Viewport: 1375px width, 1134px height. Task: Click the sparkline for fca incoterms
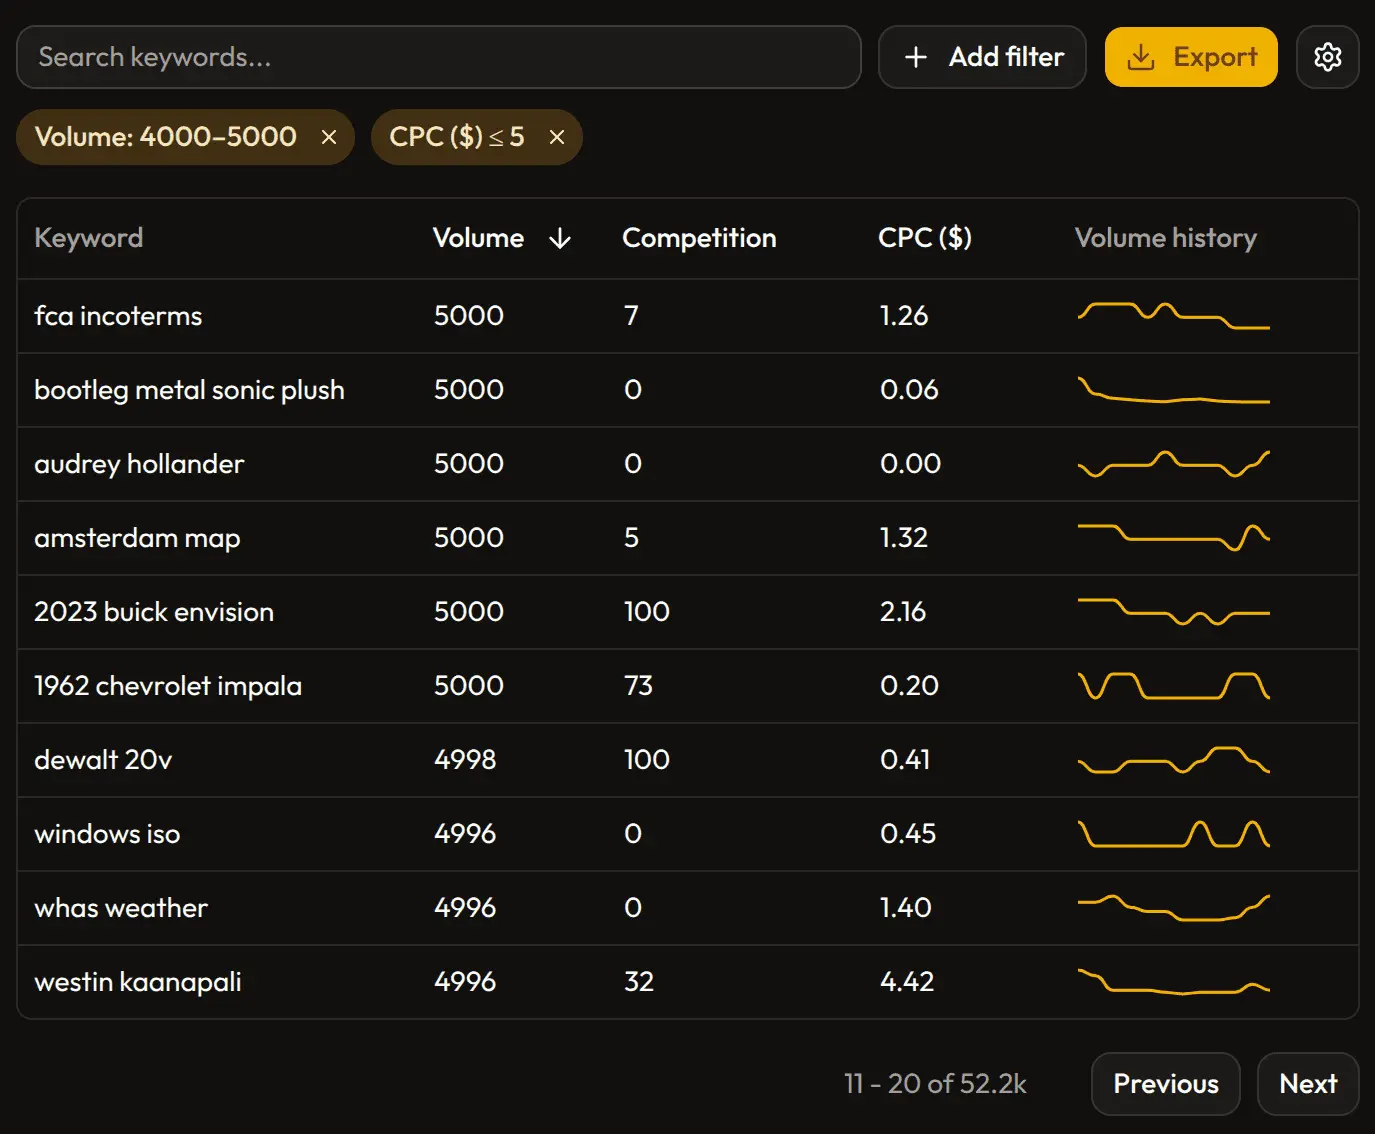pos(1173,315)
